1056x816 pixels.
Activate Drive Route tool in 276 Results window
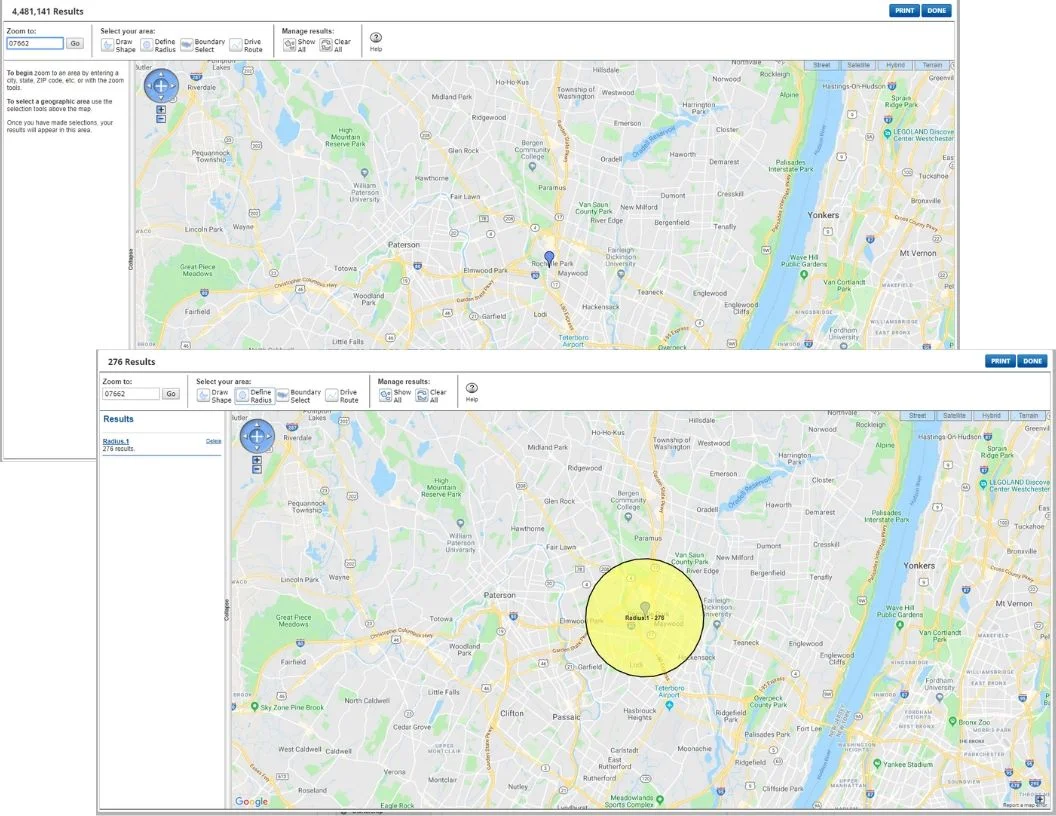341,396
